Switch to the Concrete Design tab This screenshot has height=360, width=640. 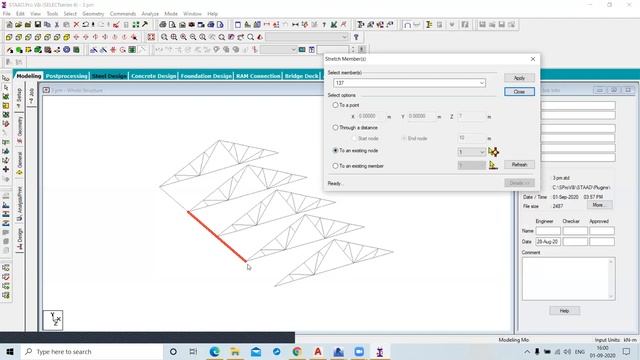tap(153, 76)
